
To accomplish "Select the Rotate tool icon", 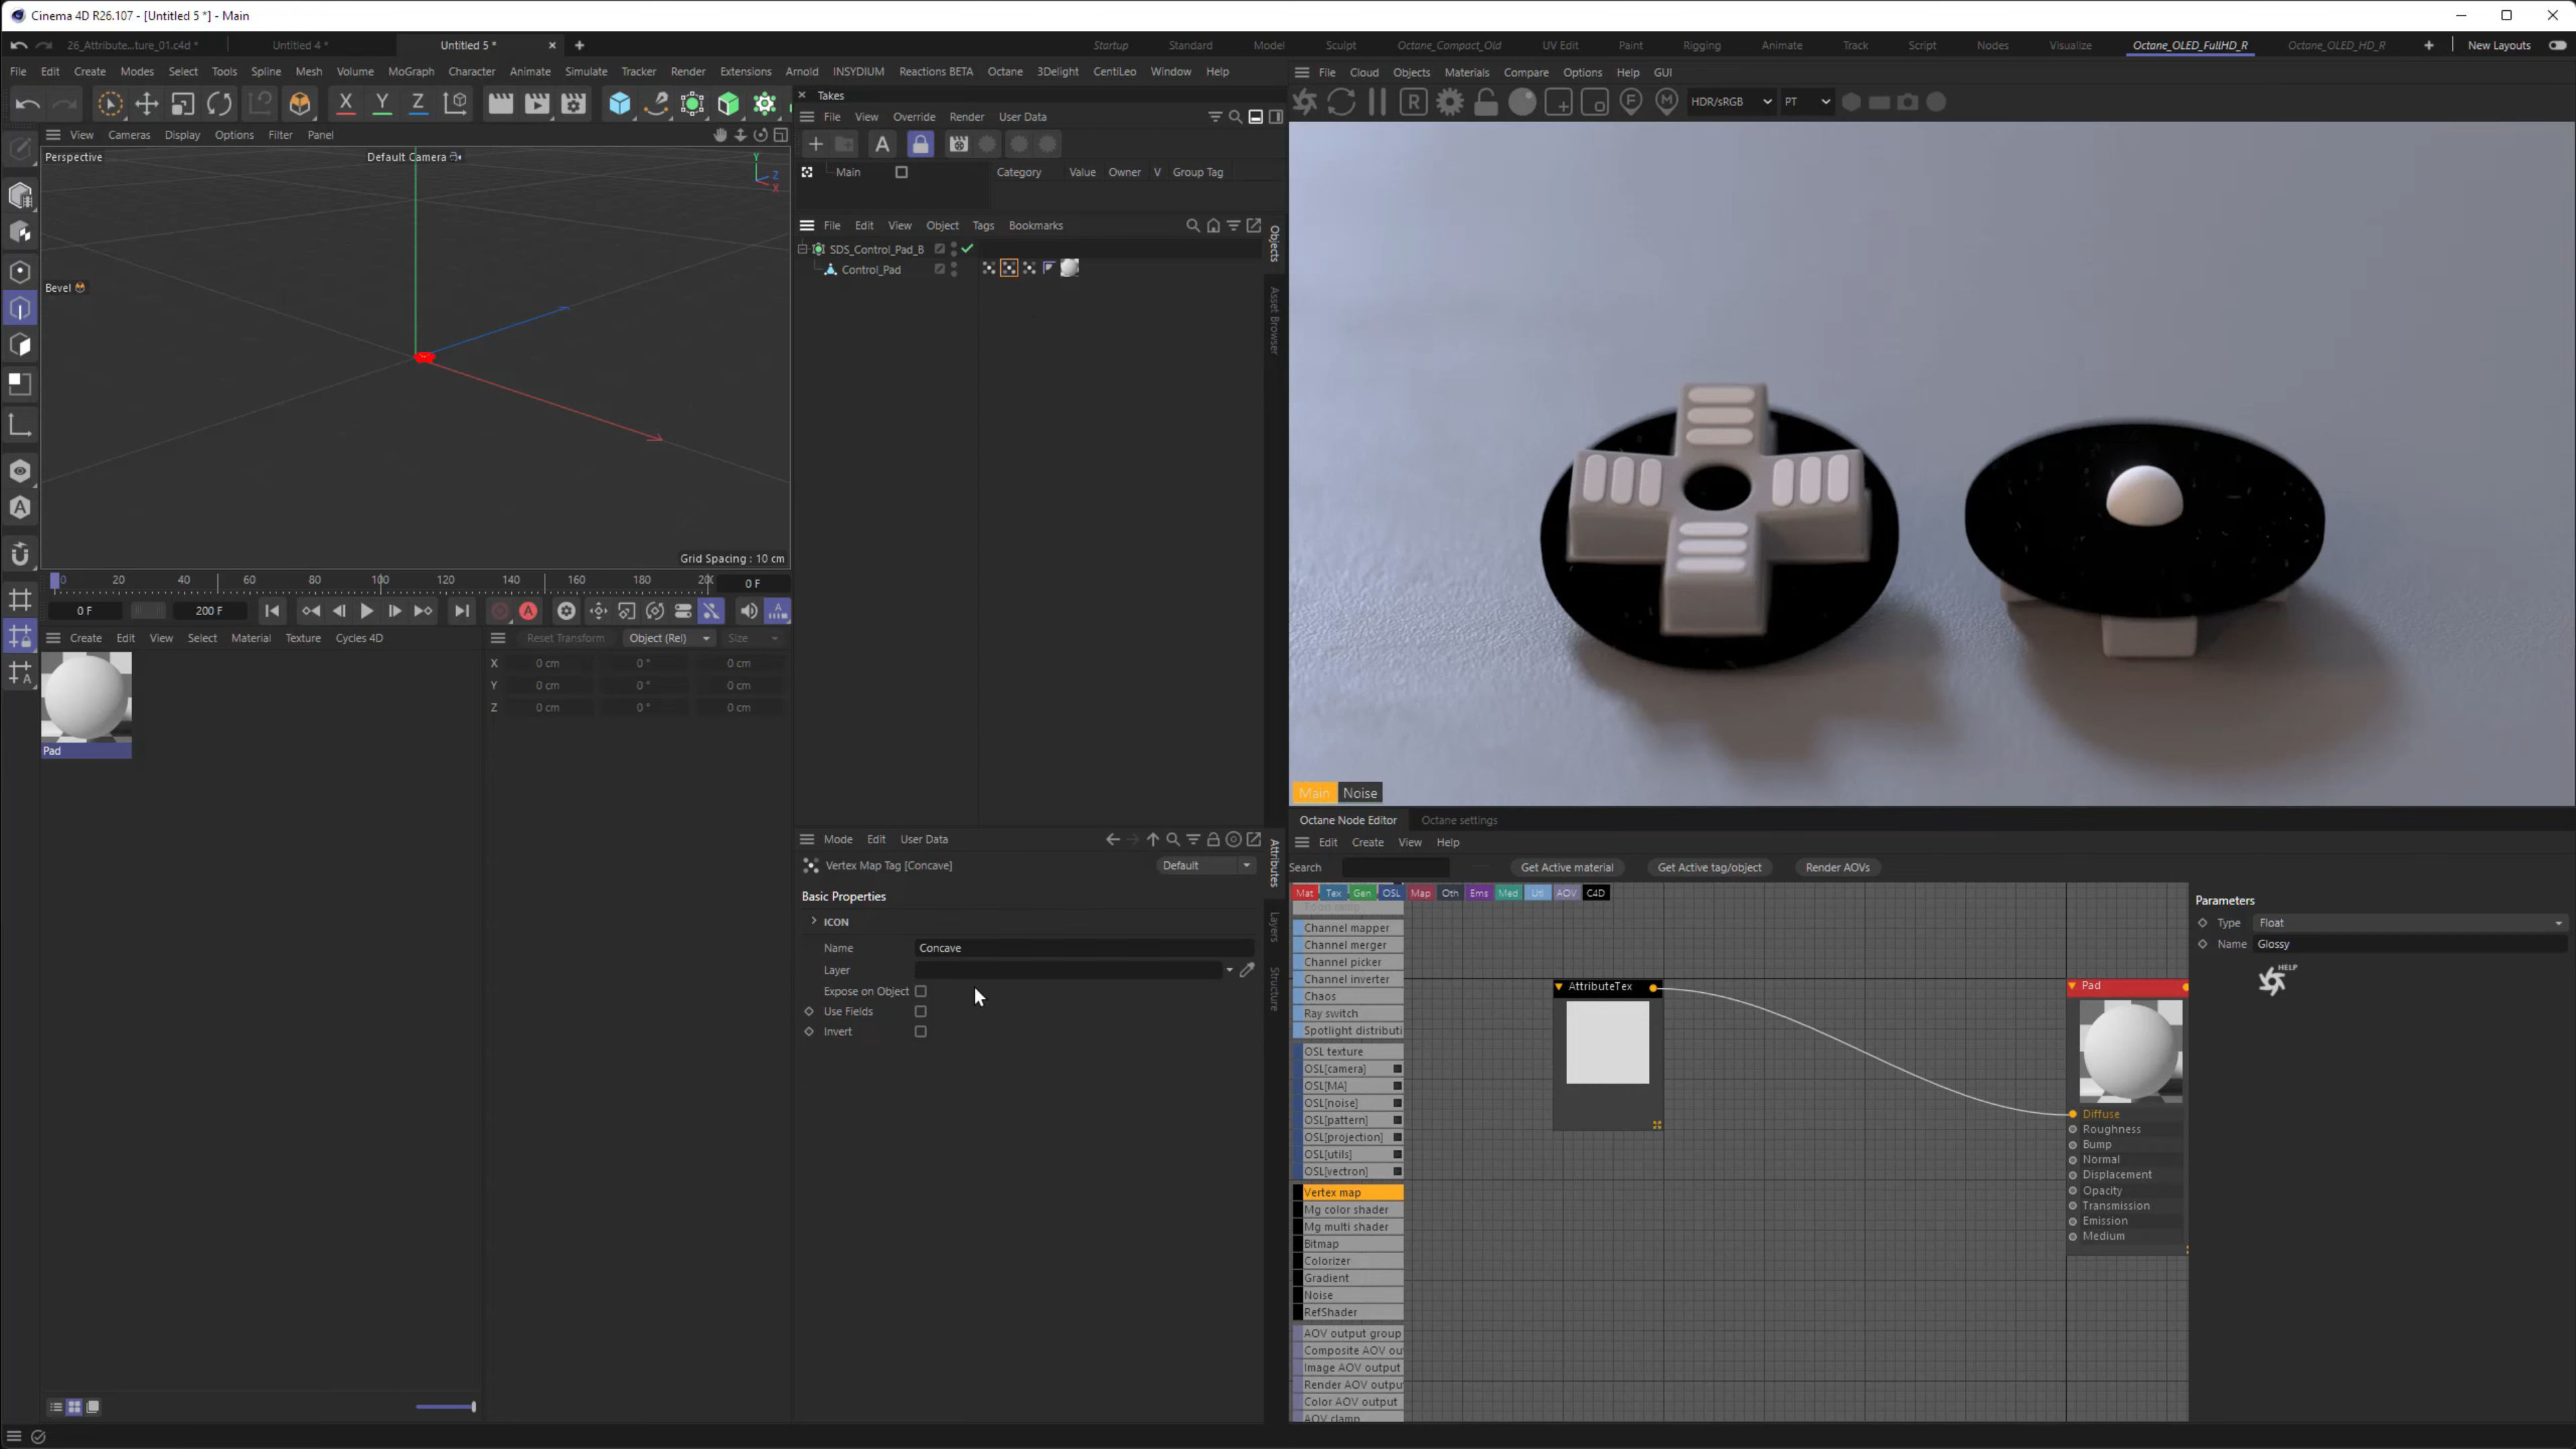I will [x=219, y=104].
